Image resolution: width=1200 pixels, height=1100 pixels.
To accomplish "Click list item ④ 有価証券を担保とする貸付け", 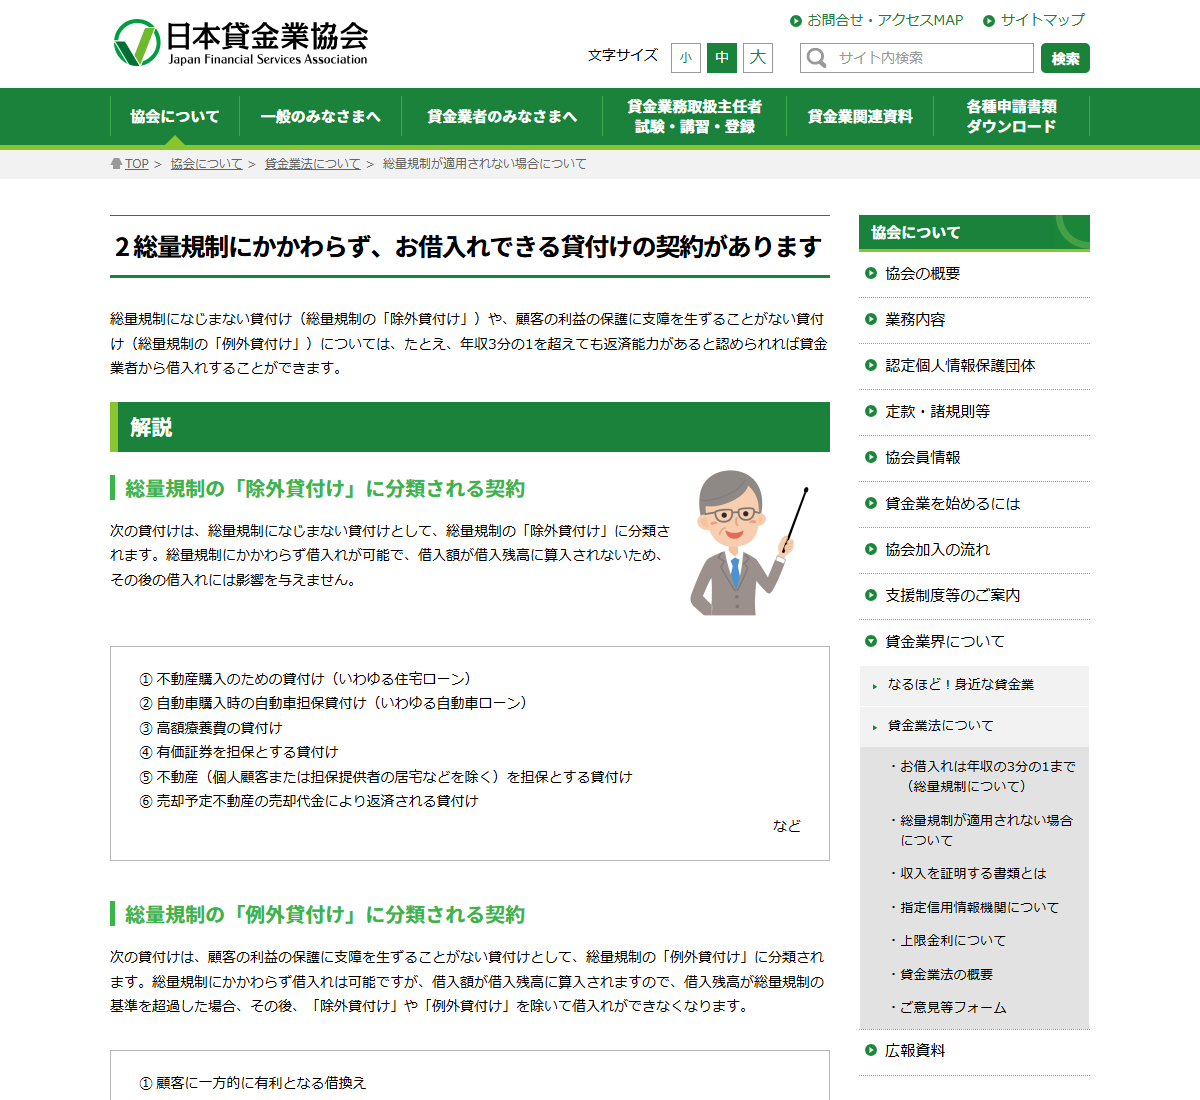I will [x=239, y=752].
